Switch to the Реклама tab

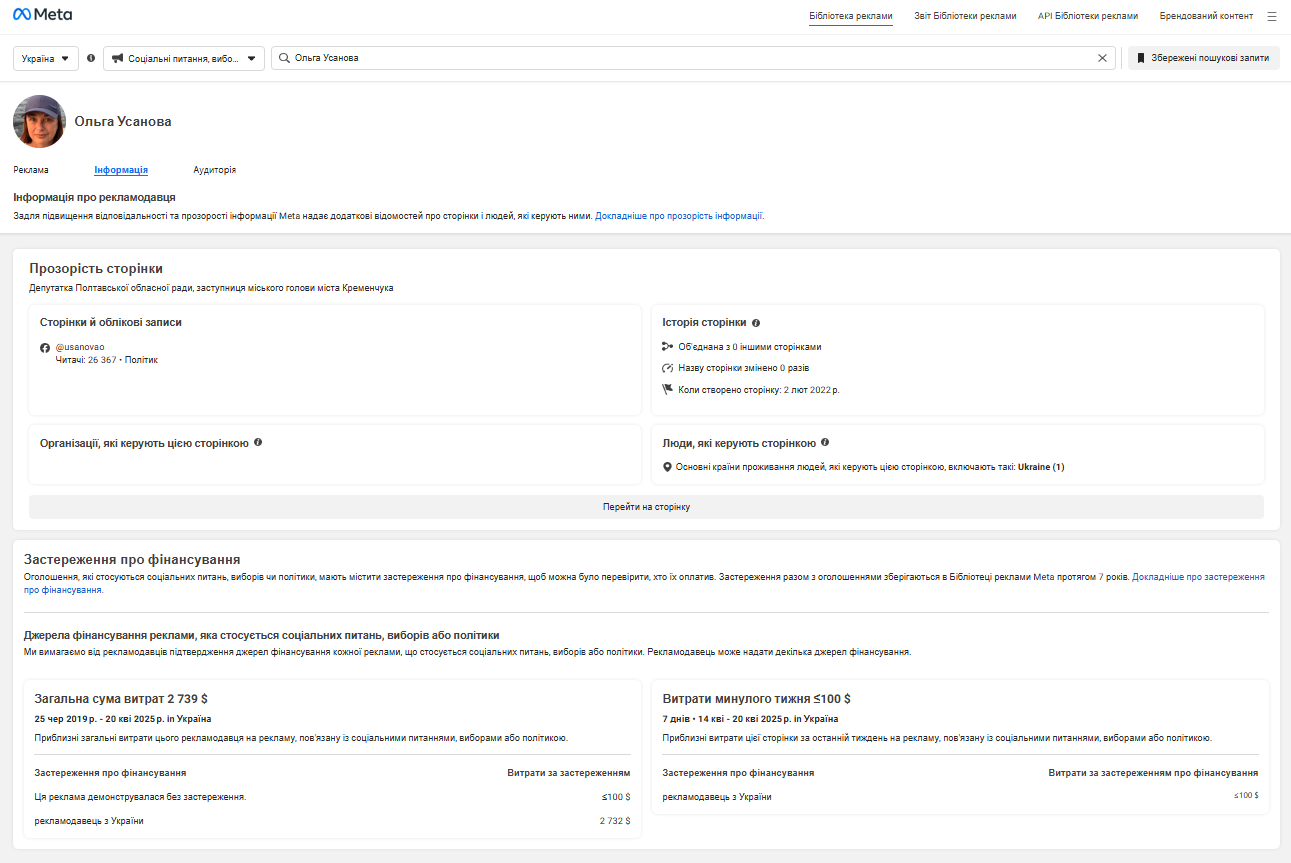(31, 170)
